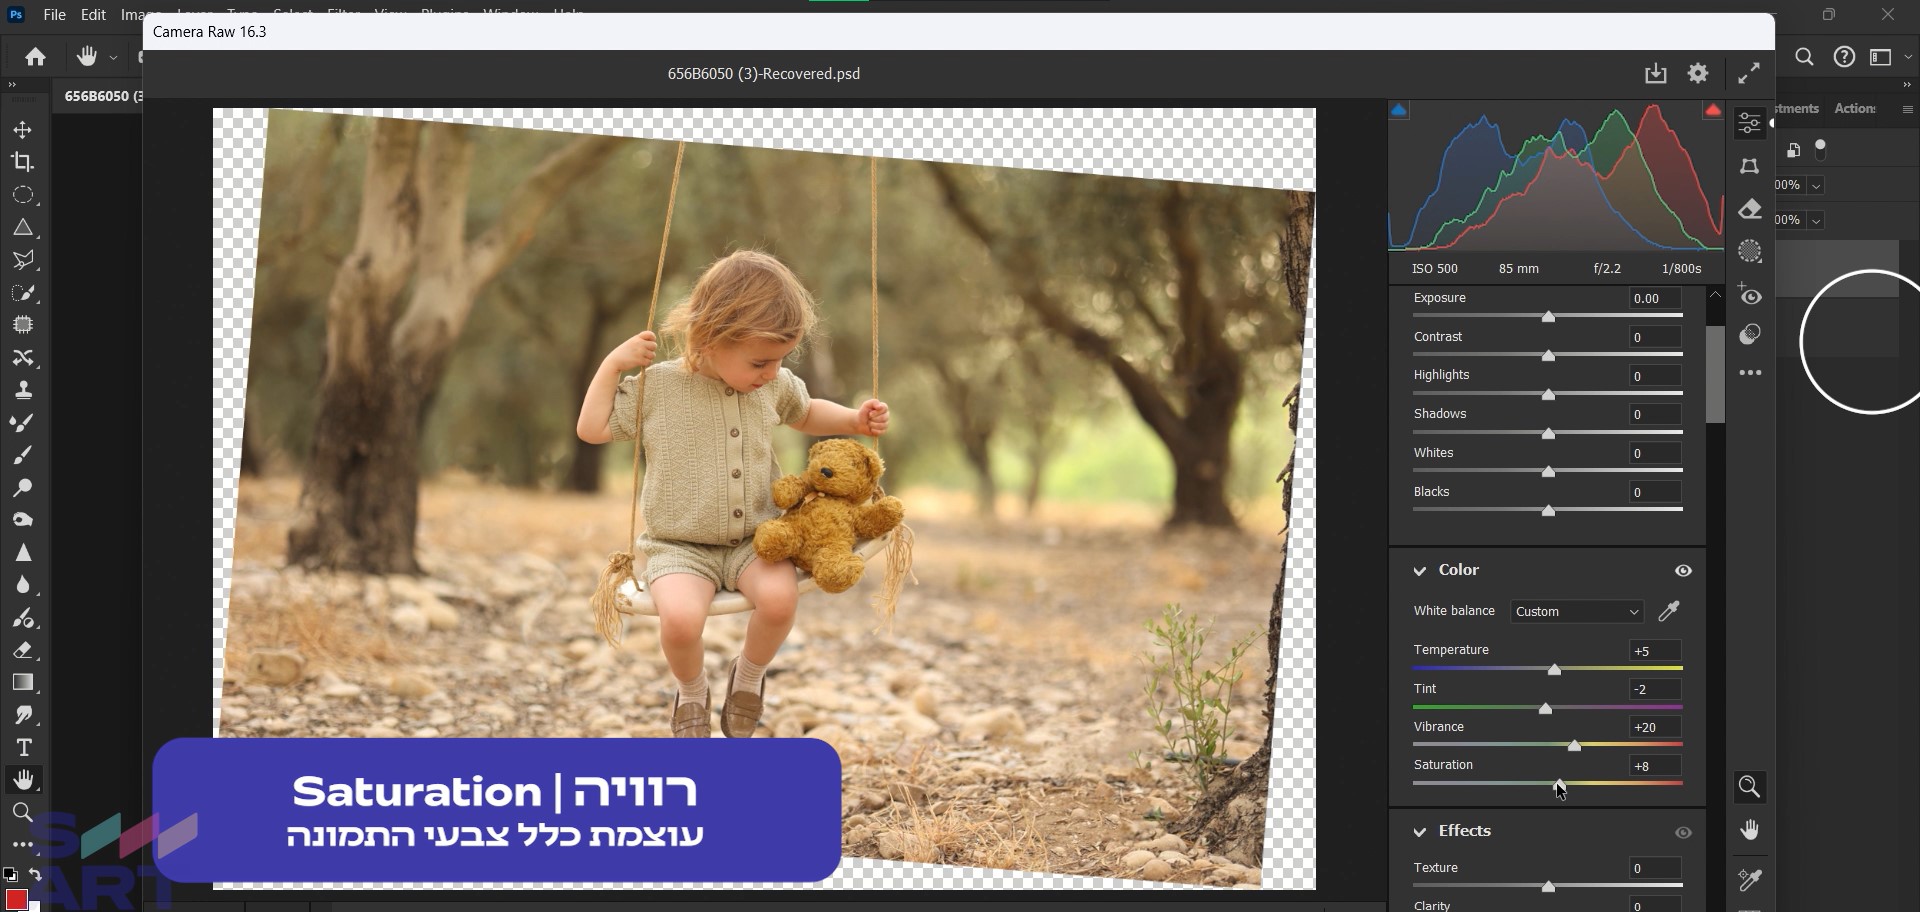This screenshot has height=912, width=1920.
Task: Select the Crop tool in Photoshop toolbar
Action: click(x=23, y=162)
